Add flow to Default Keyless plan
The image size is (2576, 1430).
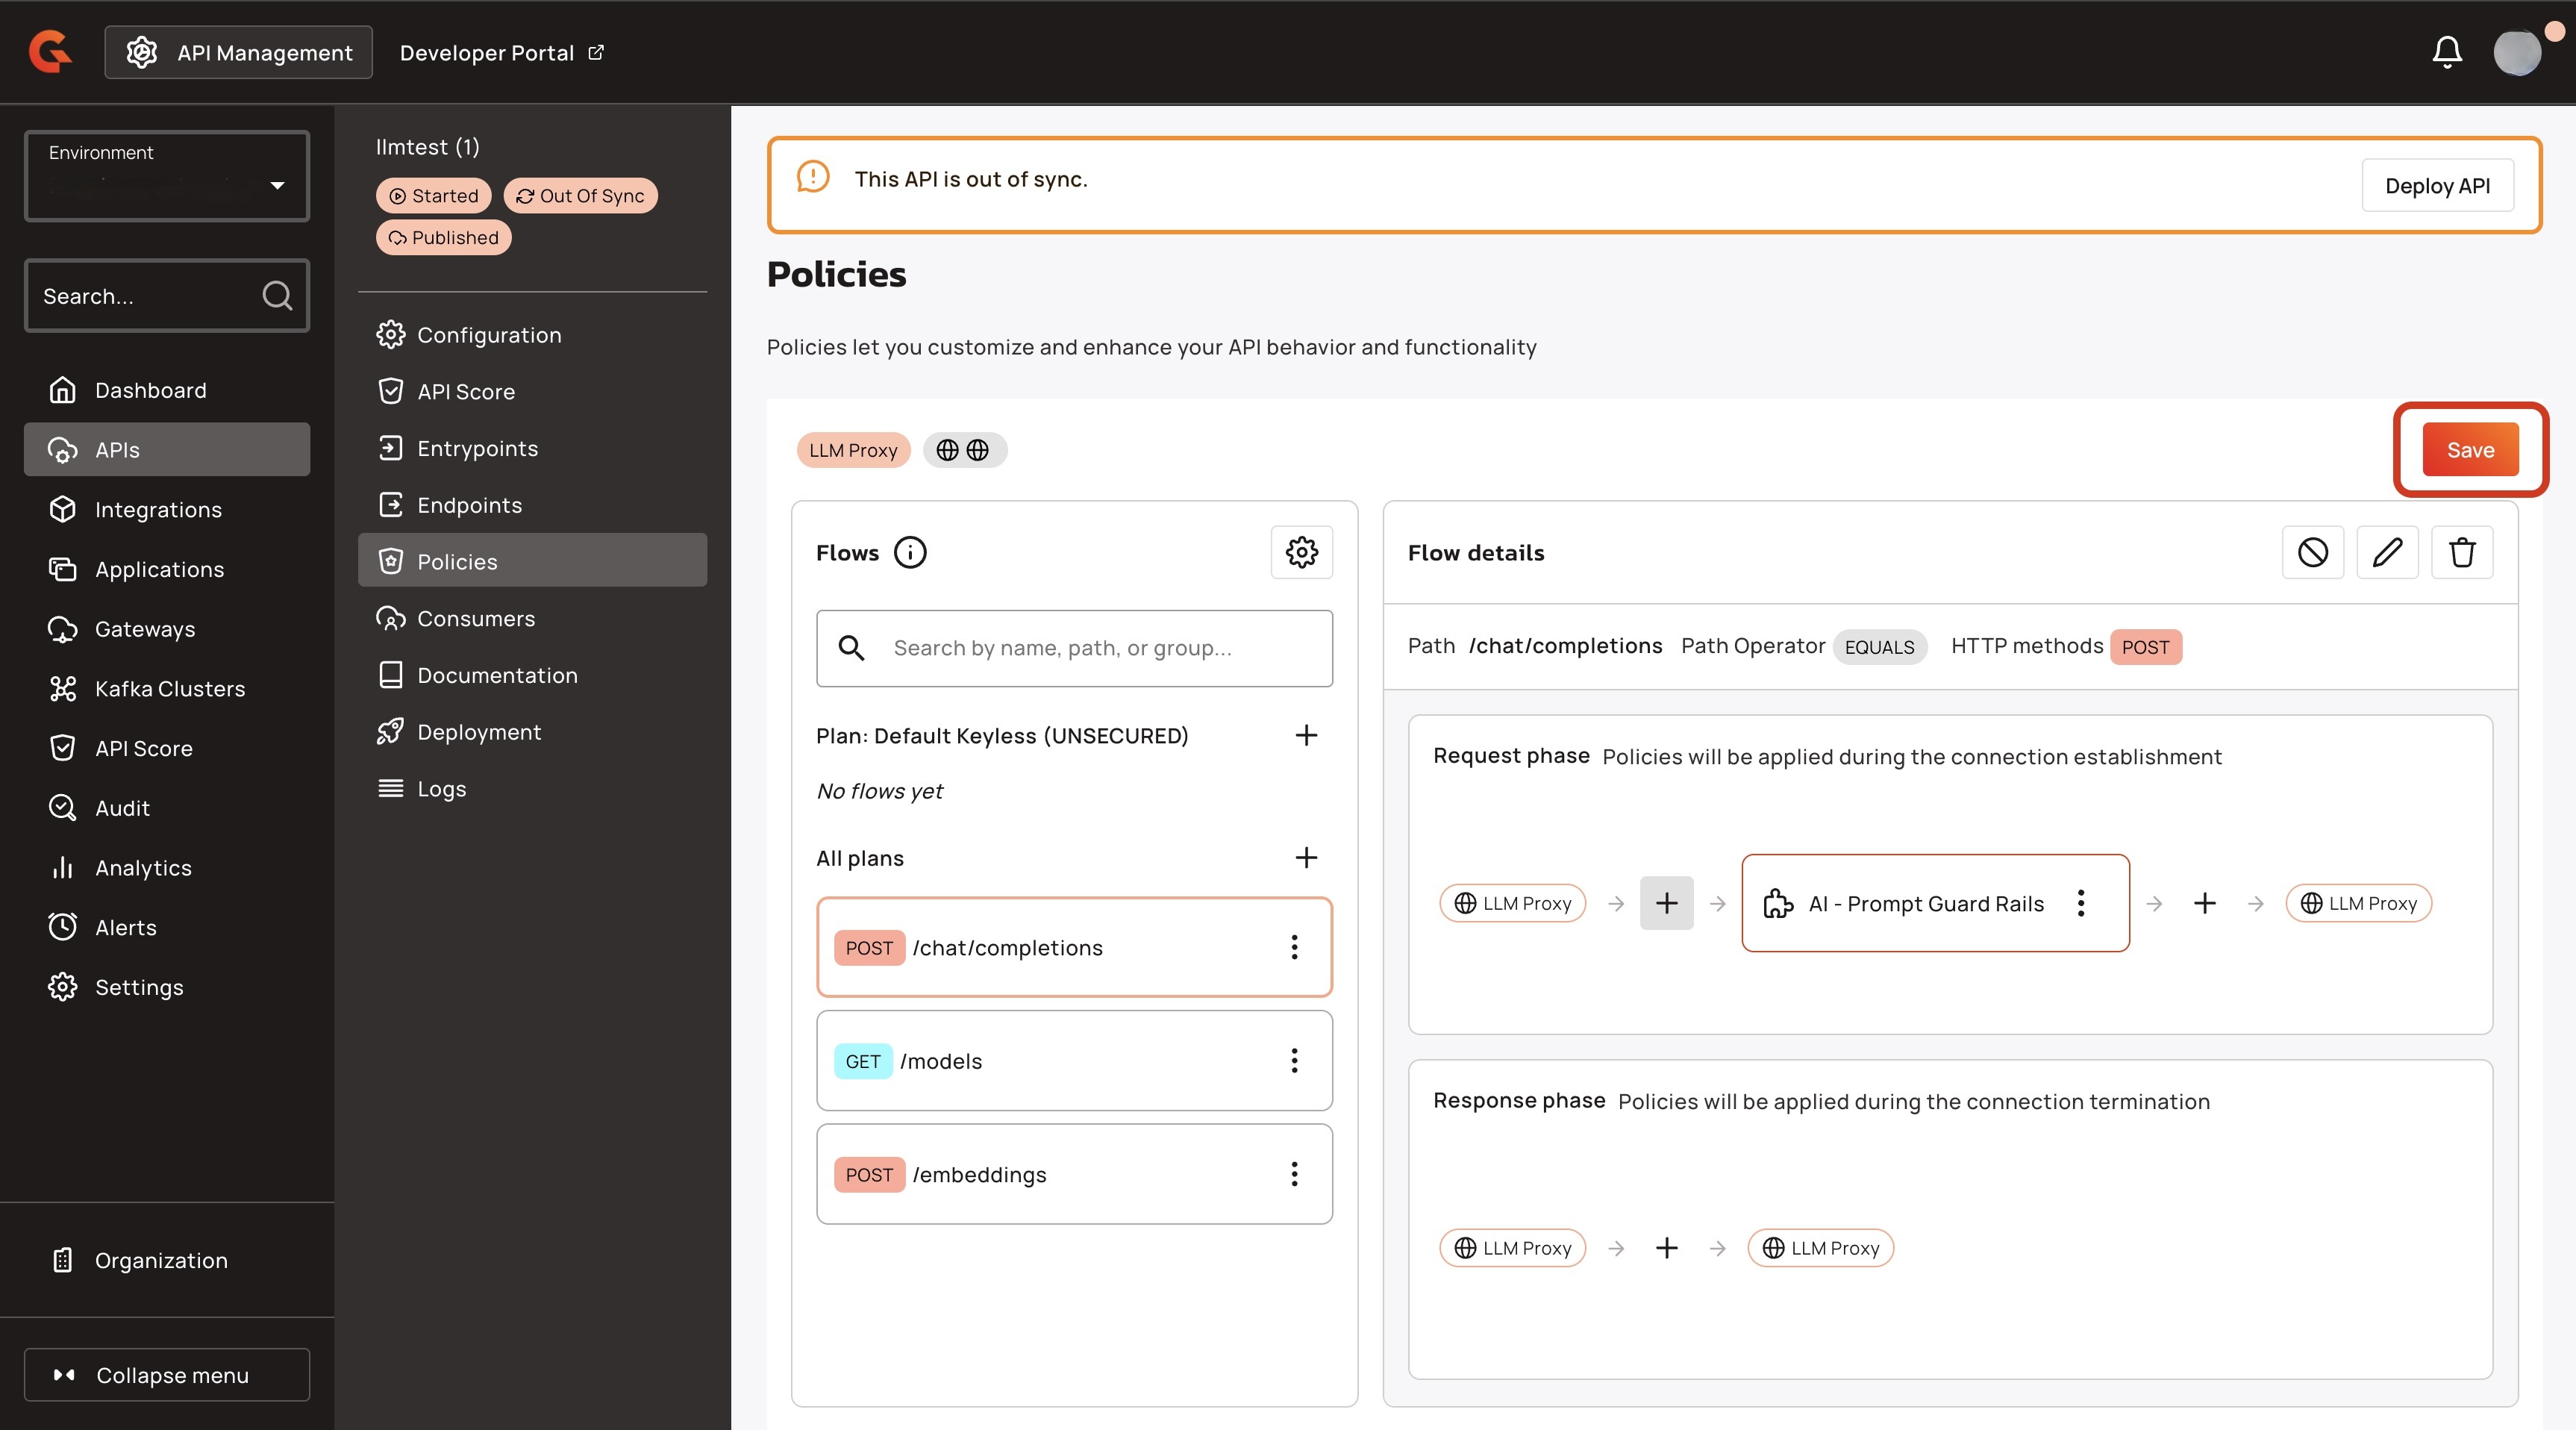(x=1306, y=735)
